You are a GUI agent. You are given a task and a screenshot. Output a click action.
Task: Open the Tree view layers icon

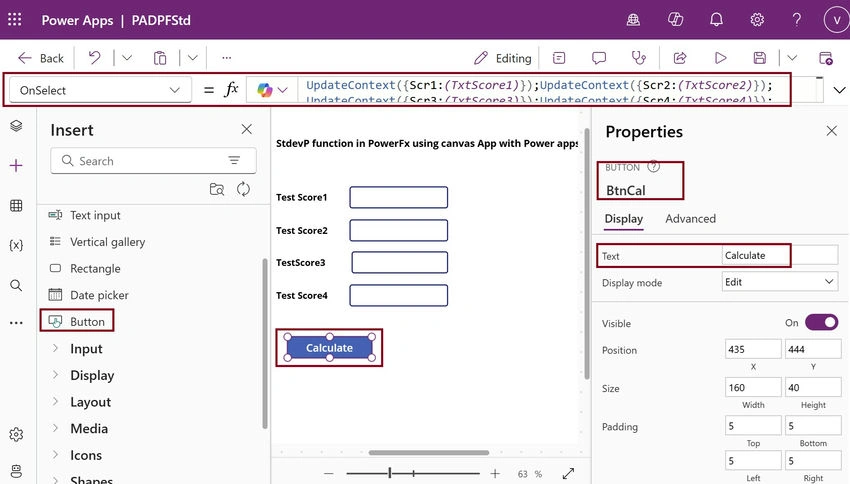click(16, 126)
